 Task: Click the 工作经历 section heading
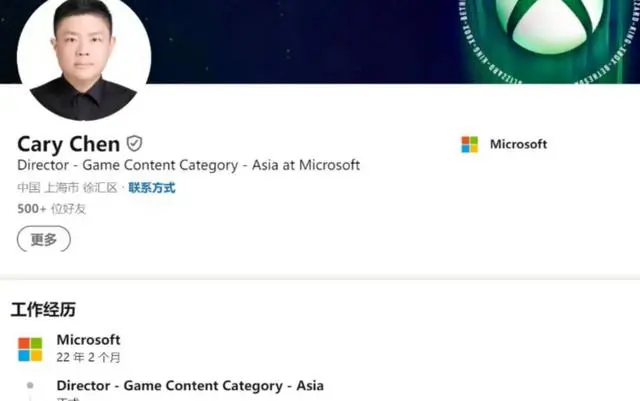point(43,310)
